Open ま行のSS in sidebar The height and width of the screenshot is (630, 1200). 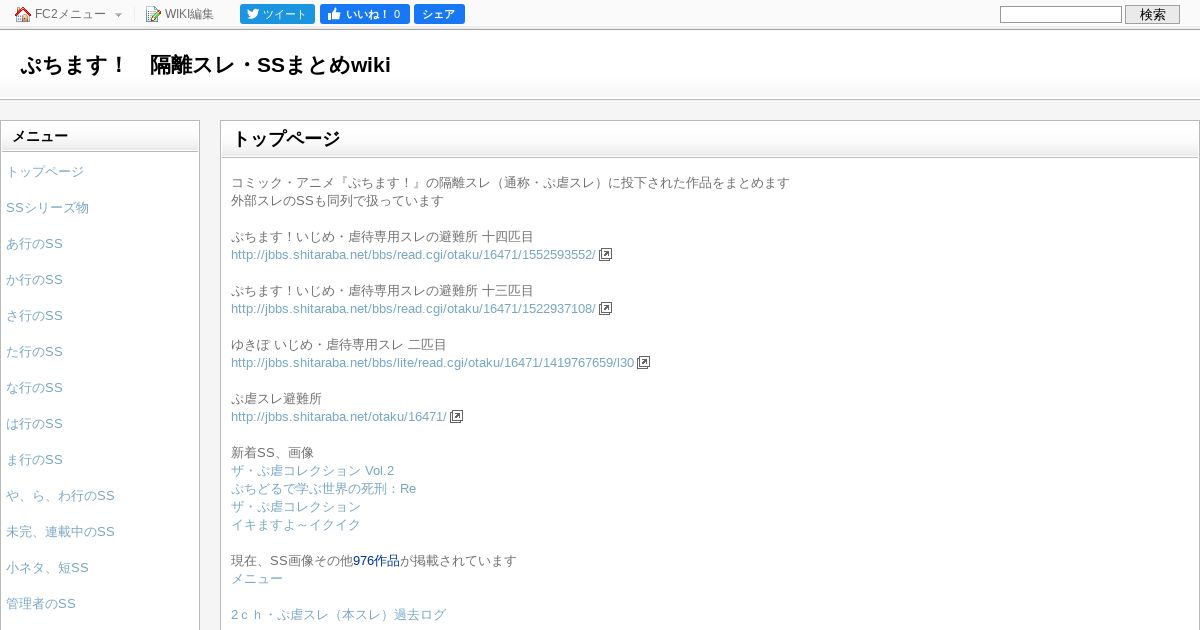click(x=34, y=460)
